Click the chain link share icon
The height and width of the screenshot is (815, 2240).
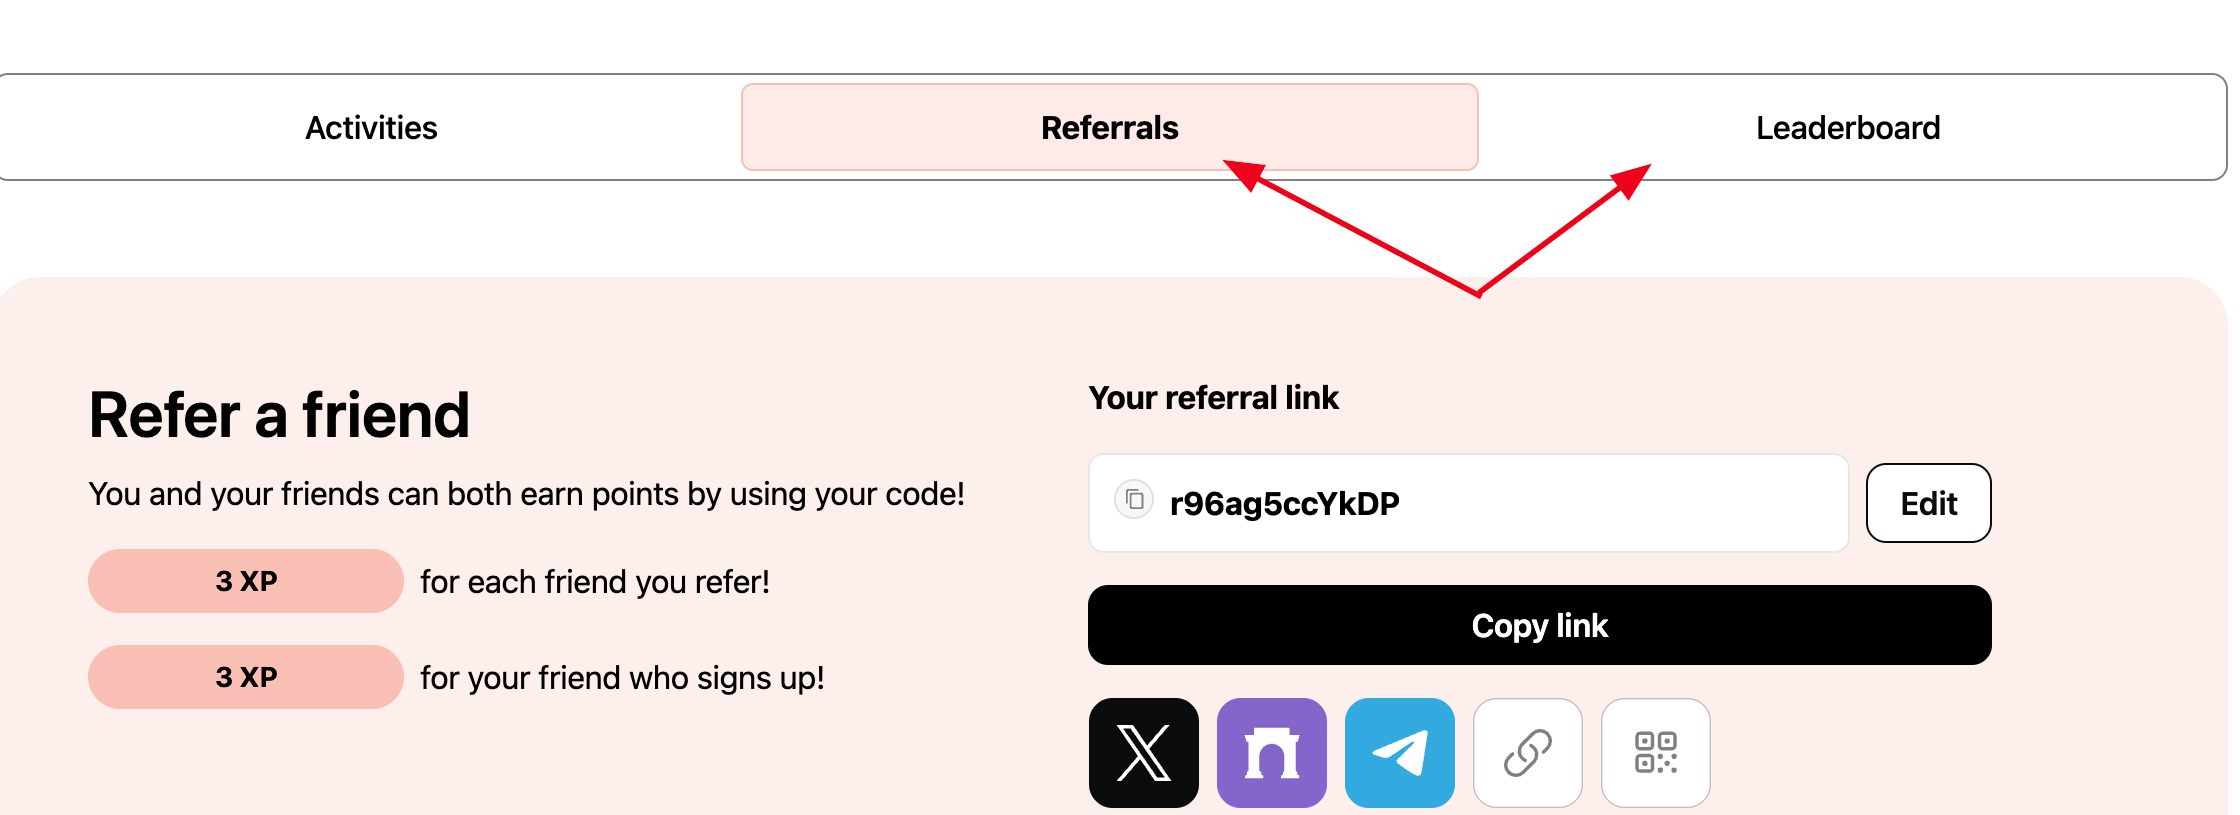tap(1527, 753)
